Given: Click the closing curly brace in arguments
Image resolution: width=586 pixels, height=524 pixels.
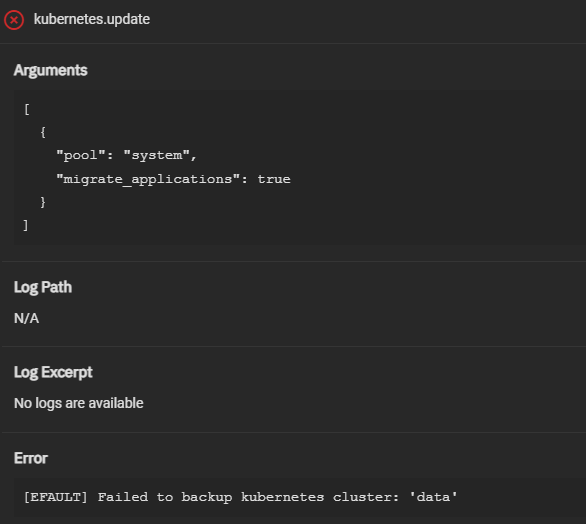Looking at the screenshot, I should pyautogui.click(x=43, y=202).
